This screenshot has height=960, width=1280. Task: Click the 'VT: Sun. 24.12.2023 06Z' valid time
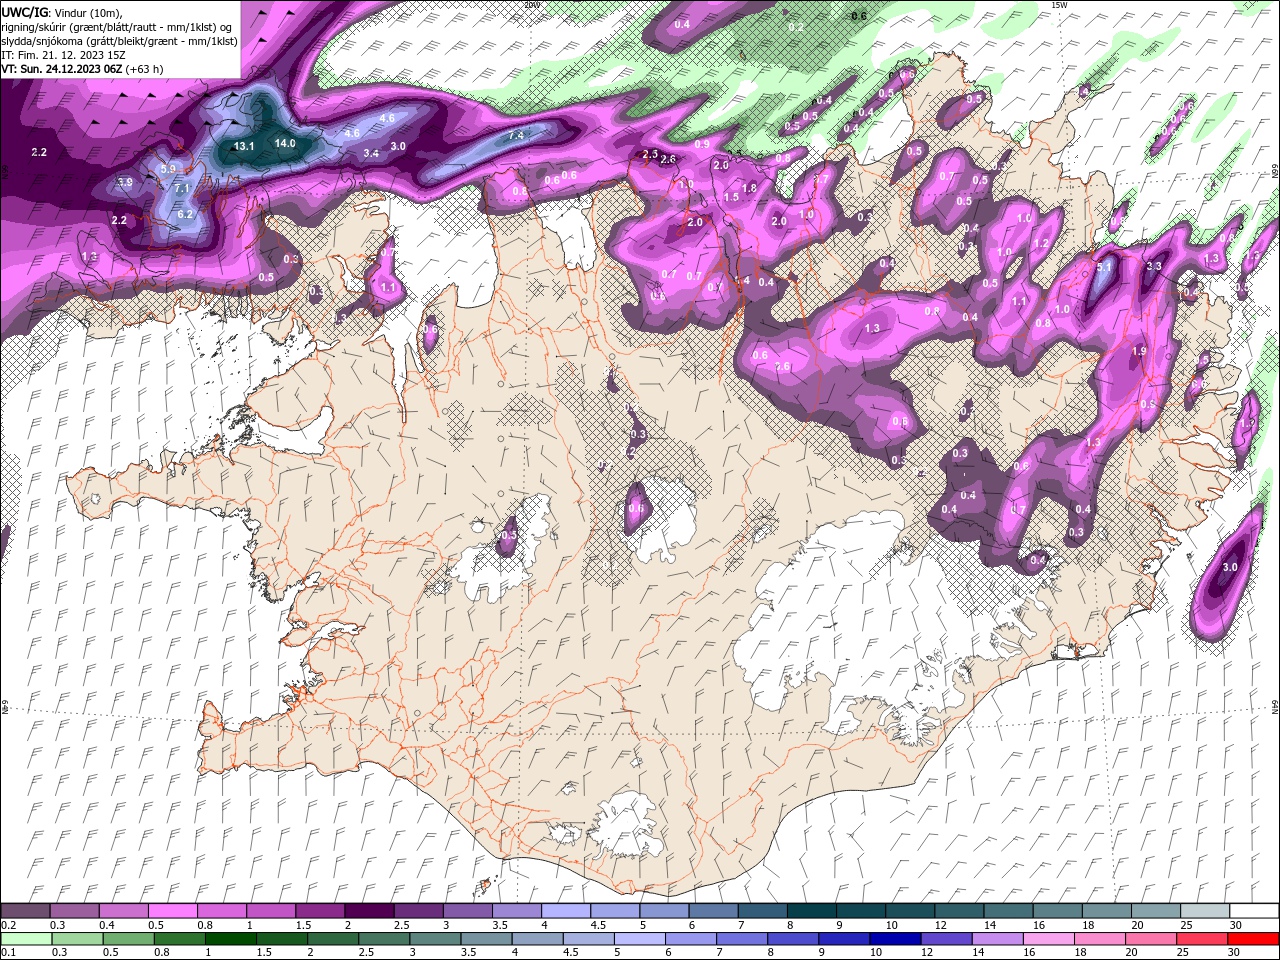click(62, 69)
